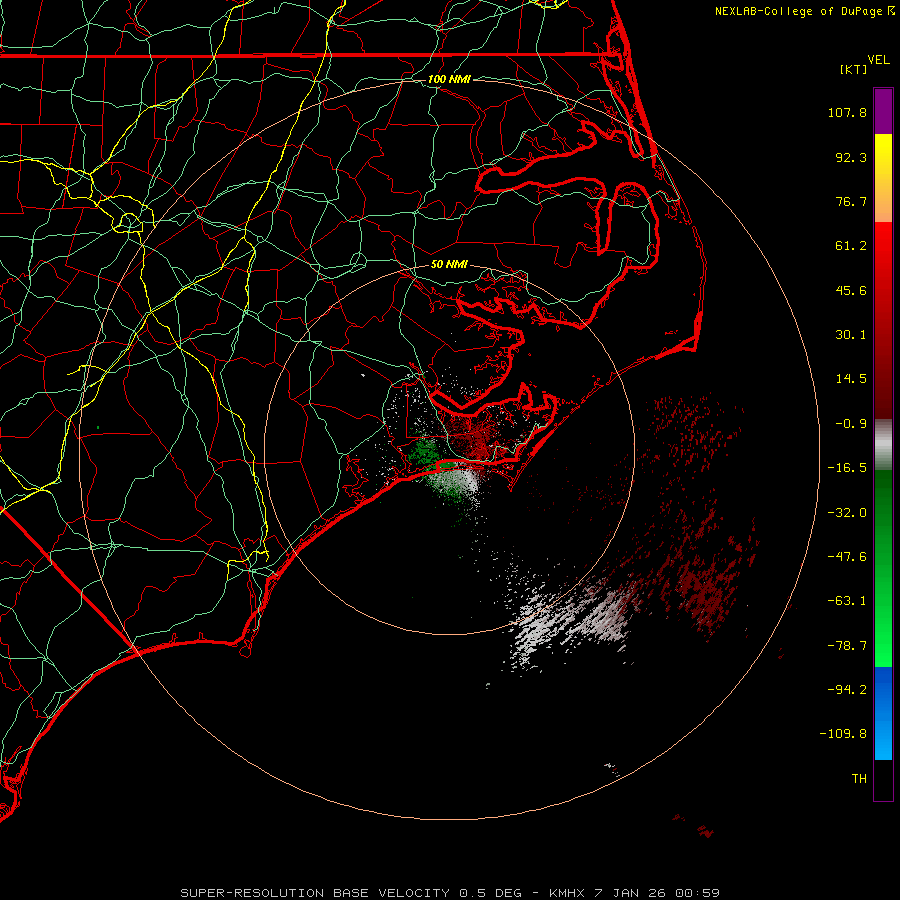Click the -32.0 velocity scale value
This screenshot has height=900, width=900.
(x=847, y=513)
